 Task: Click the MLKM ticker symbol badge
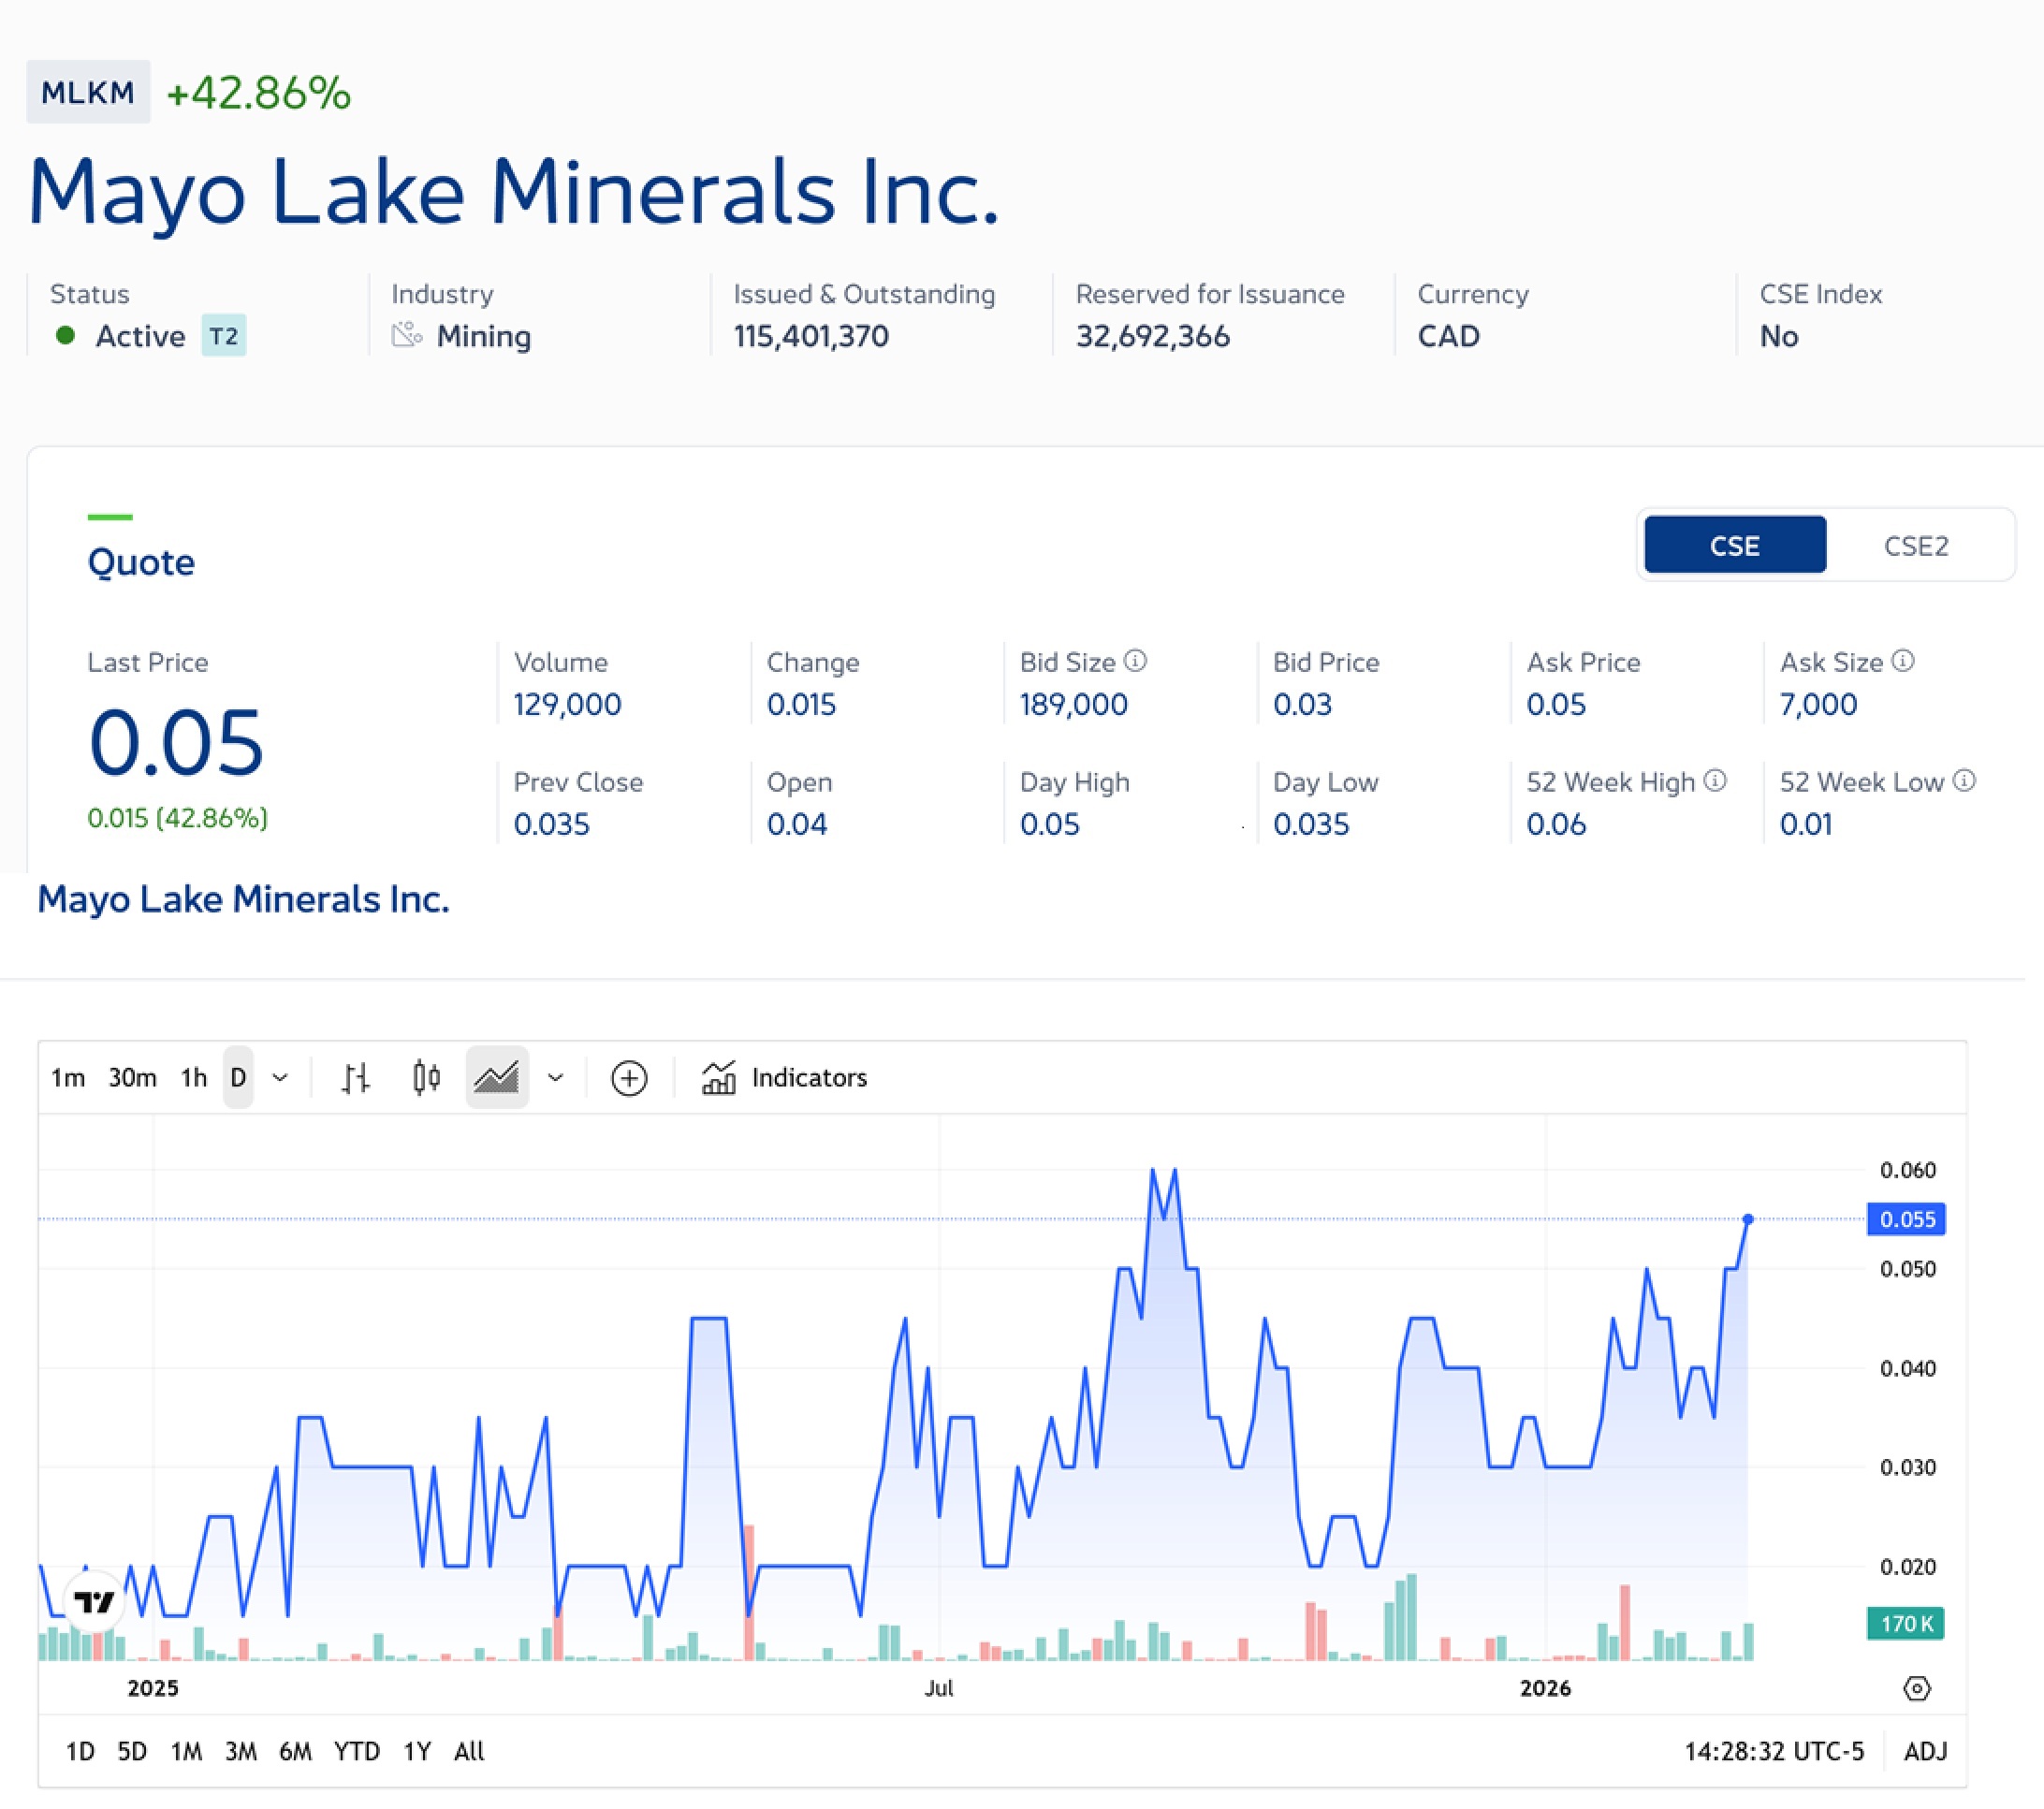[x=88, y=92]
